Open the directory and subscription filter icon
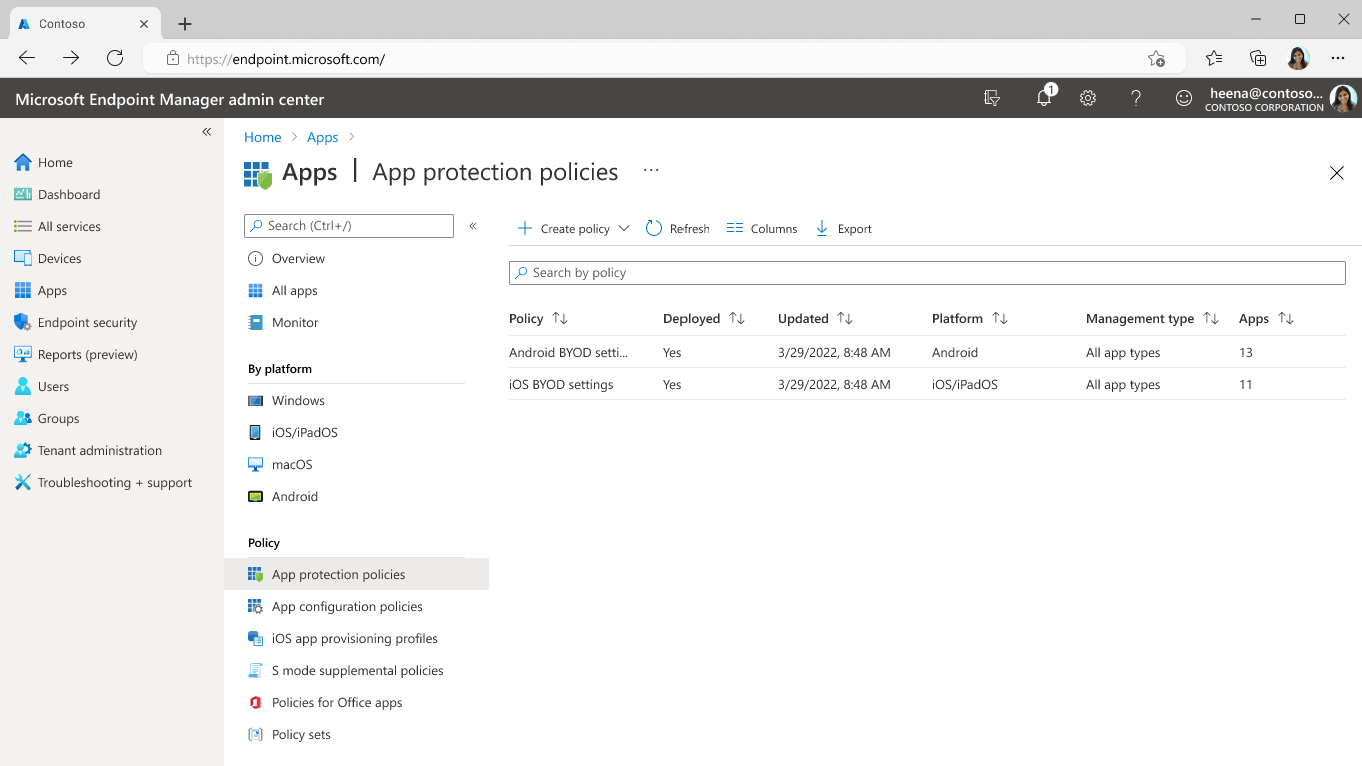This screenshot has width=1362, height=766. click(x=992, y=98)
